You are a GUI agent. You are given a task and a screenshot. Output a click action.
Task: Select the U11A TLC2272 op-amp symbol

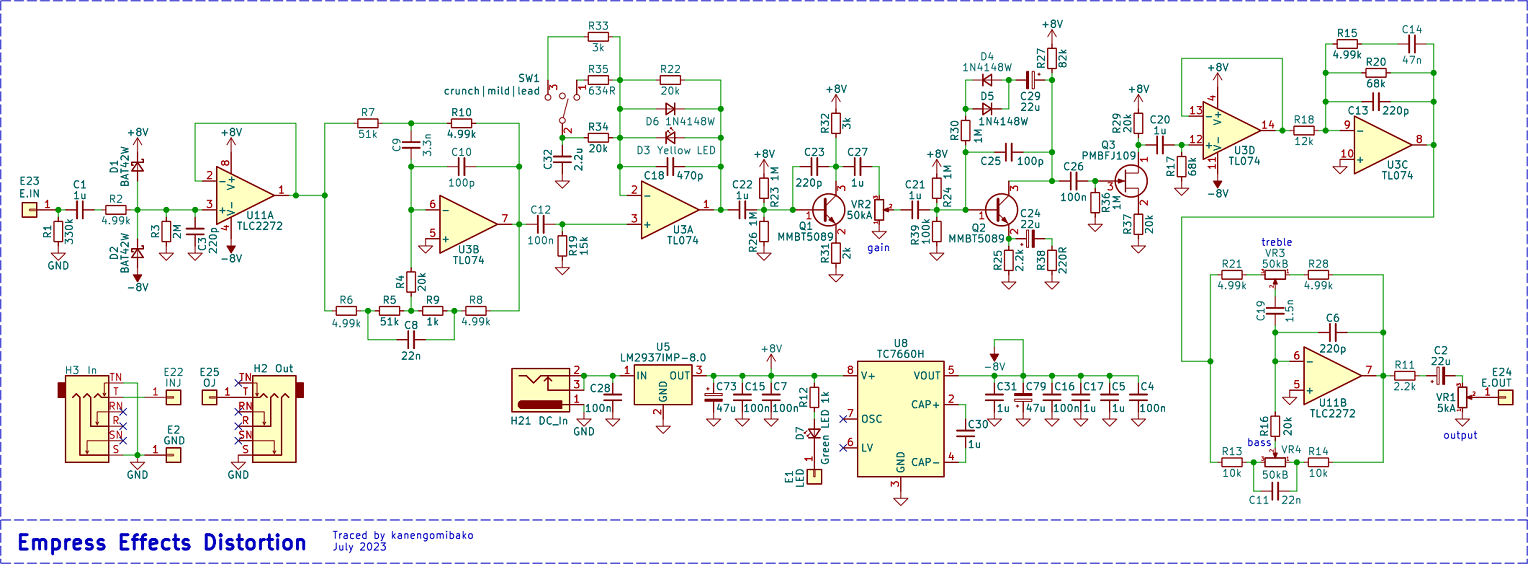coord(244,193)
